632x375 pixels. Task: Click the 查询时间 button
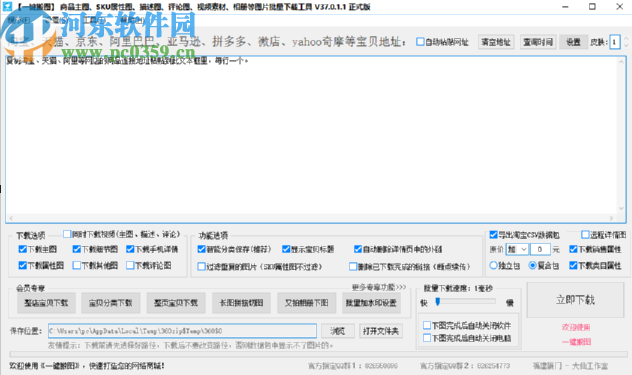(x=538, y=42)
